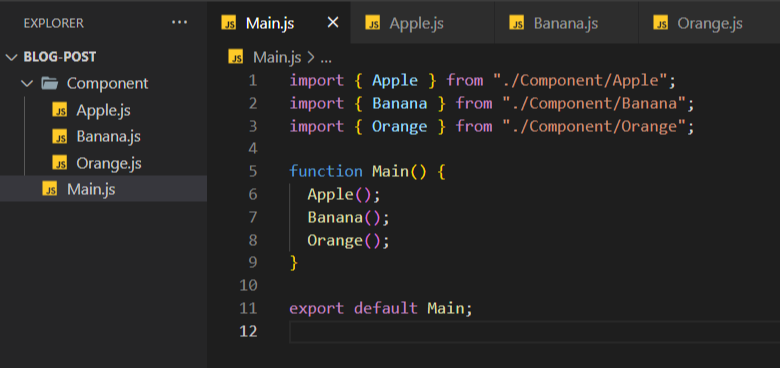
Task: Click the Component folder icon
Action: pos(49,83)
